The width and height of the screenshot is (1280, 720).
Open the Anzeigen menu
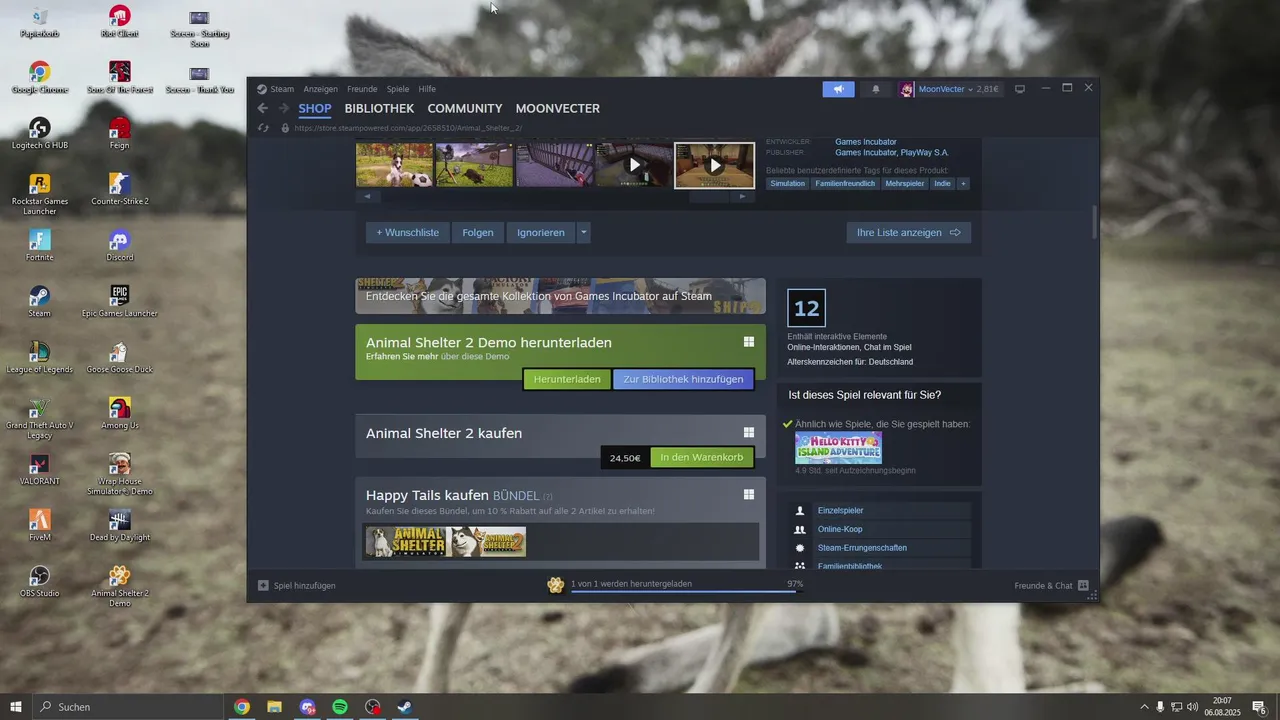pos(321,89)
